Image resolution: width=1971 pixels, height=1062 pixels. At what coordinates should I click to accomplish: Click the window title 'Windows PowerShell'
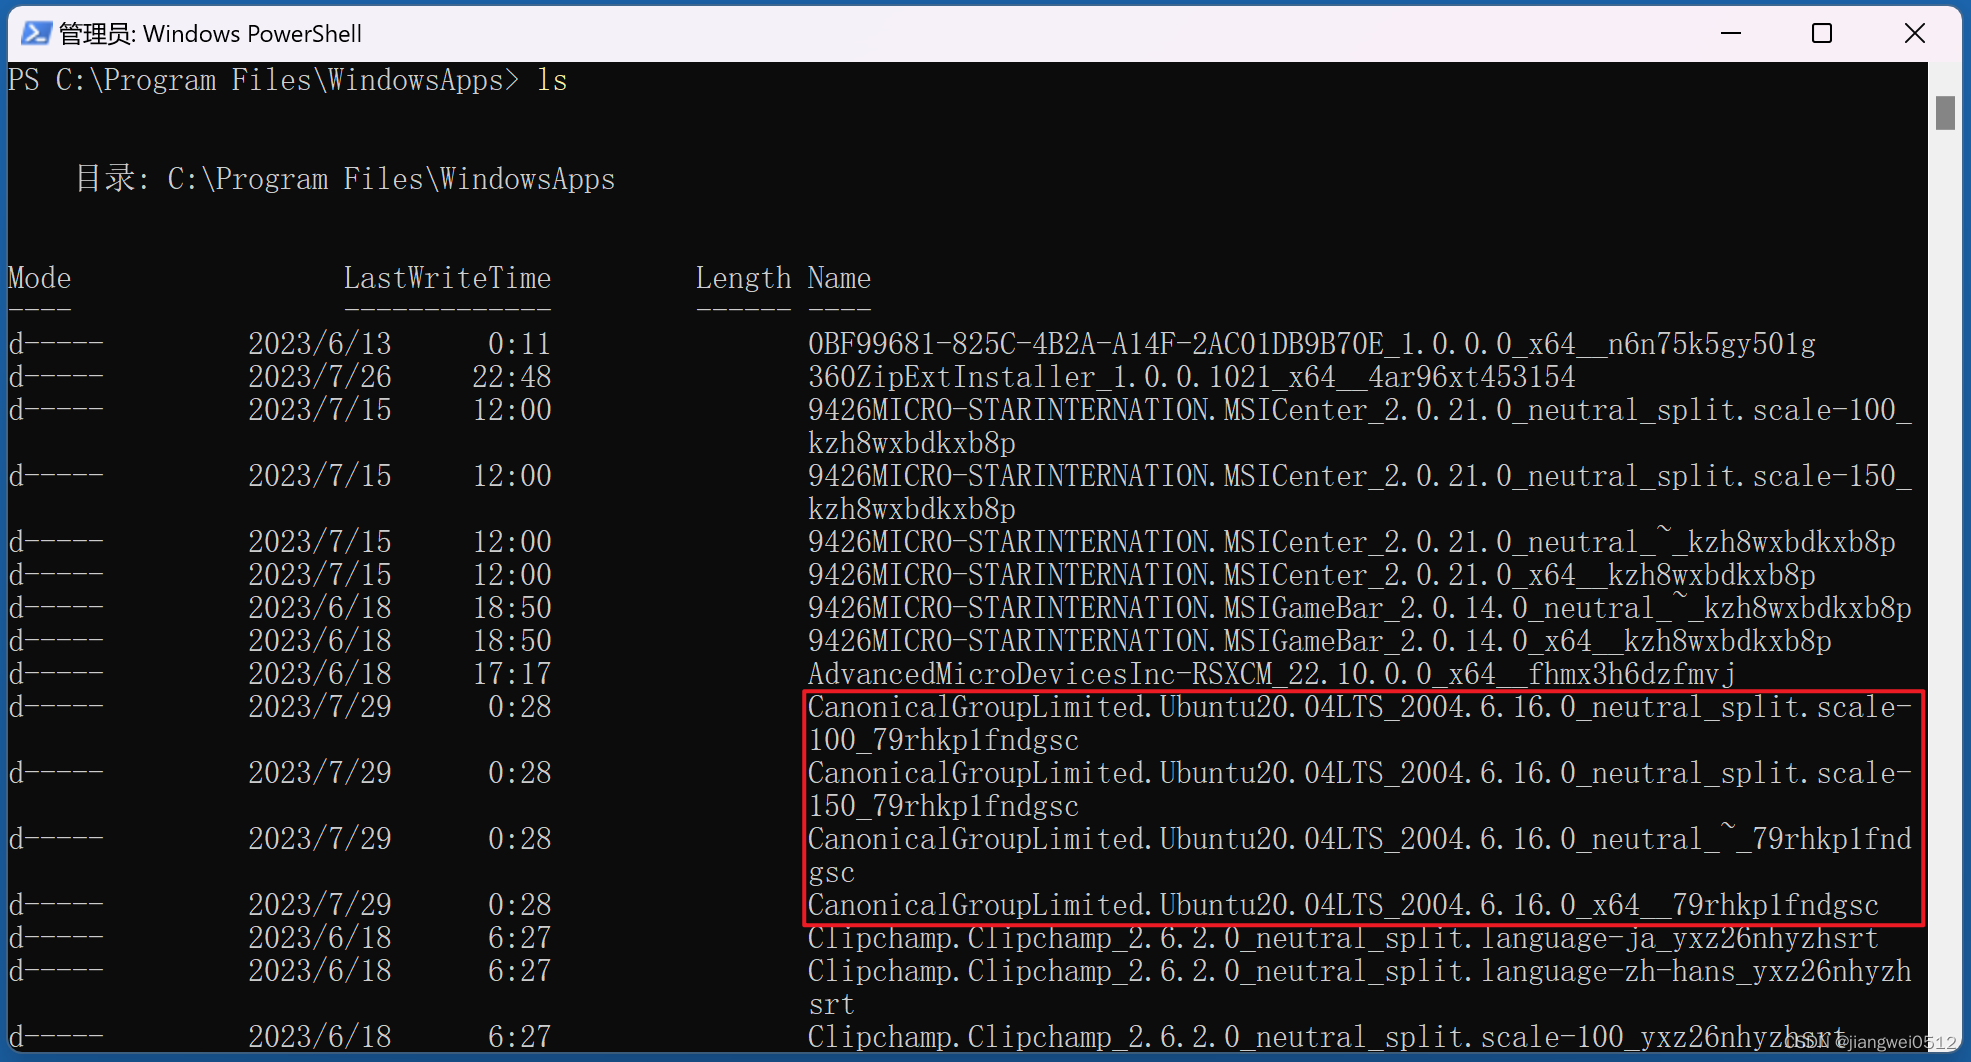point(252,34)
